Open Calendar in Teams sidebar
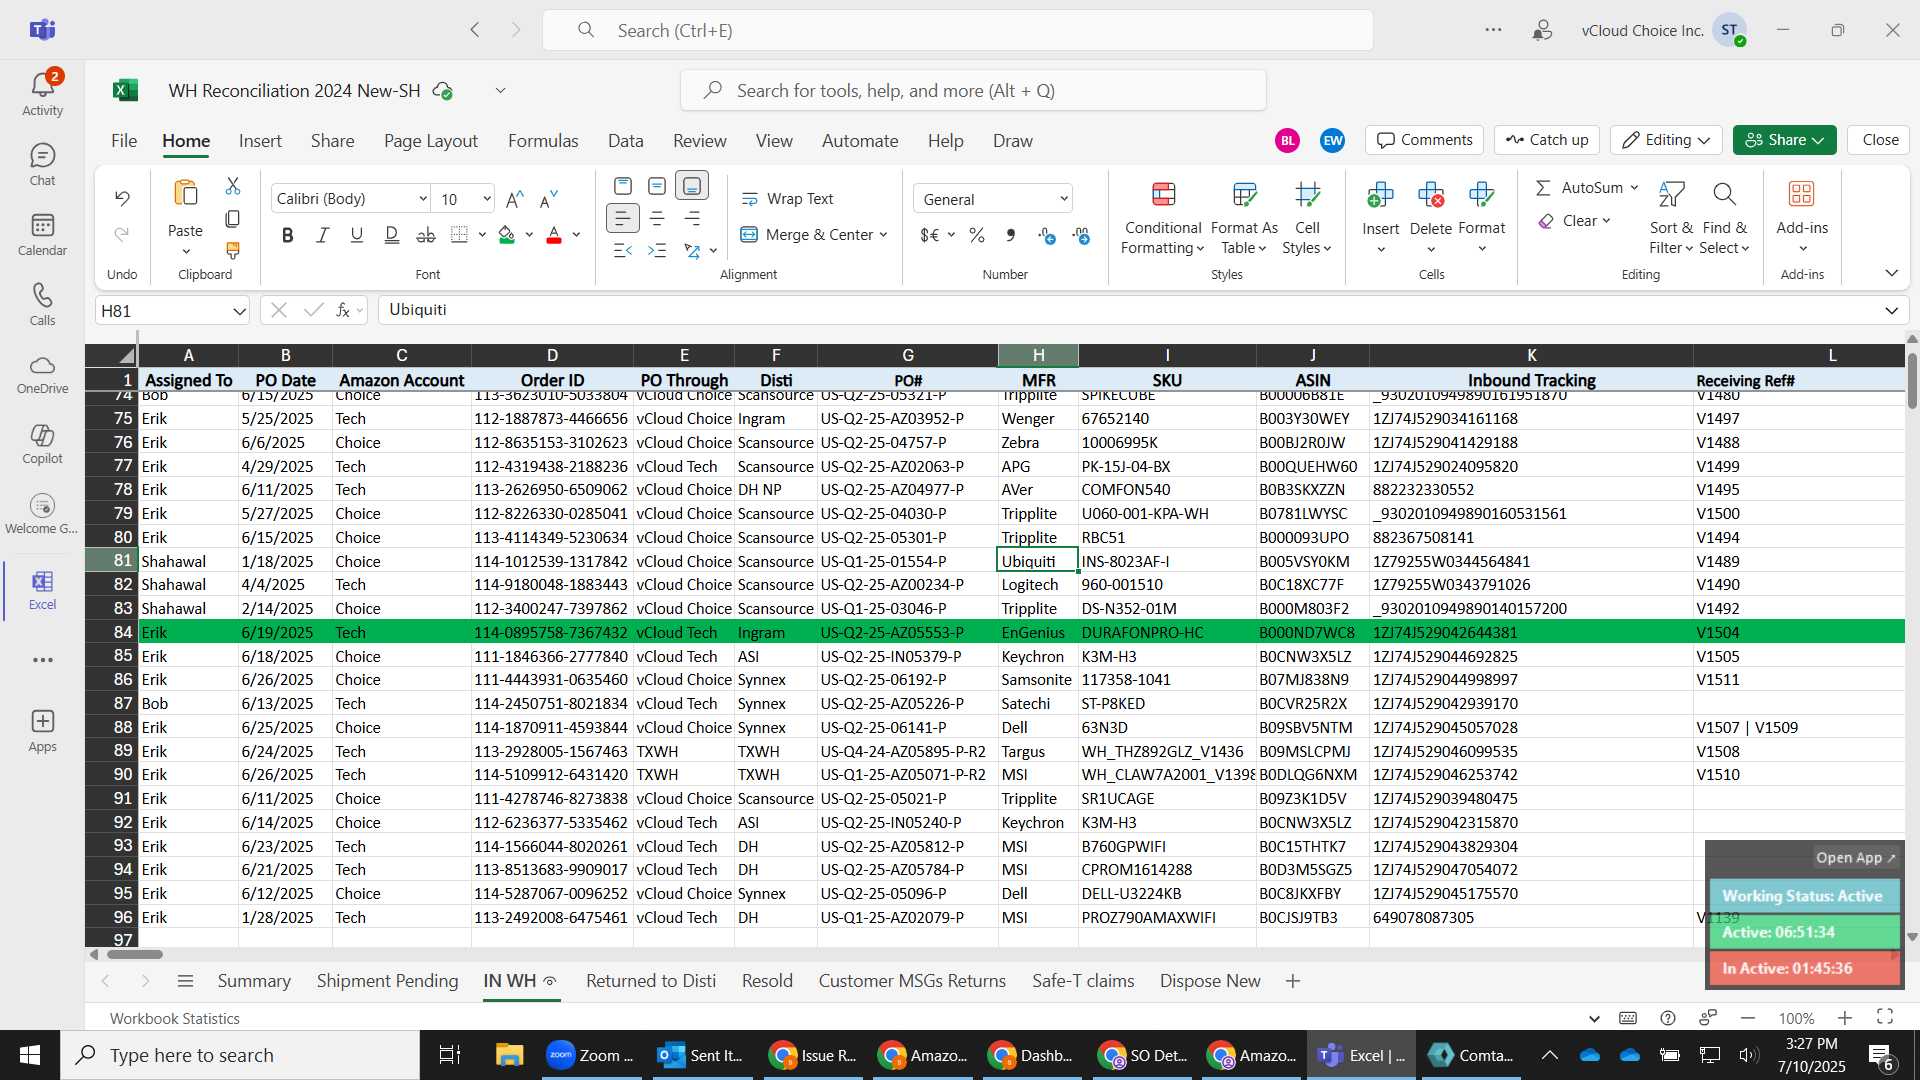Viewport: 1920px width, 1080px height. (42, 235)
